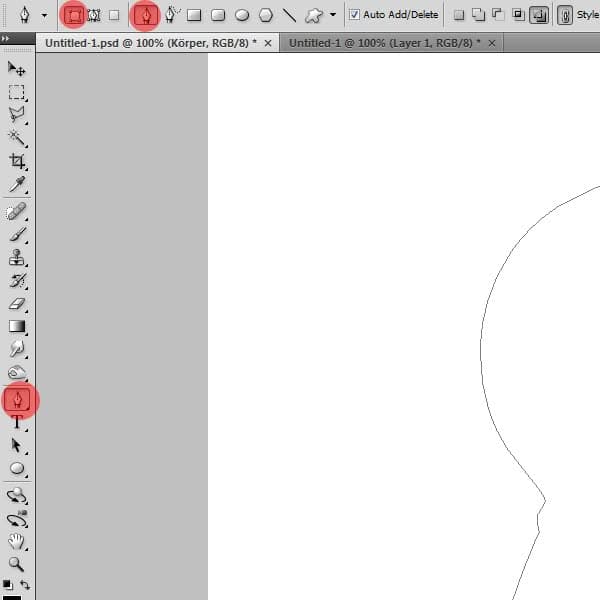The width and height of the screenshot is (600, 600).
Task: Select the Hand tool
Action: pos(16,541)
